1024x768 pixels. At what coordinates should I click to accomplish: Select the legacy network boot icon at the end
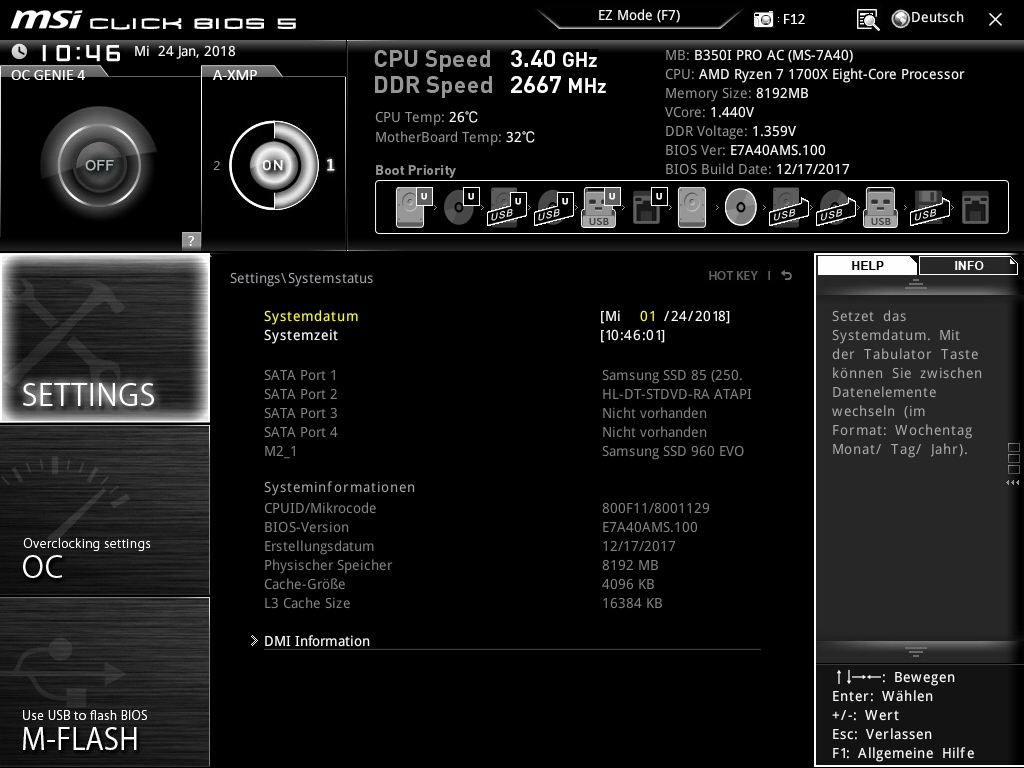pyautogui.click(x=976, y=208)
